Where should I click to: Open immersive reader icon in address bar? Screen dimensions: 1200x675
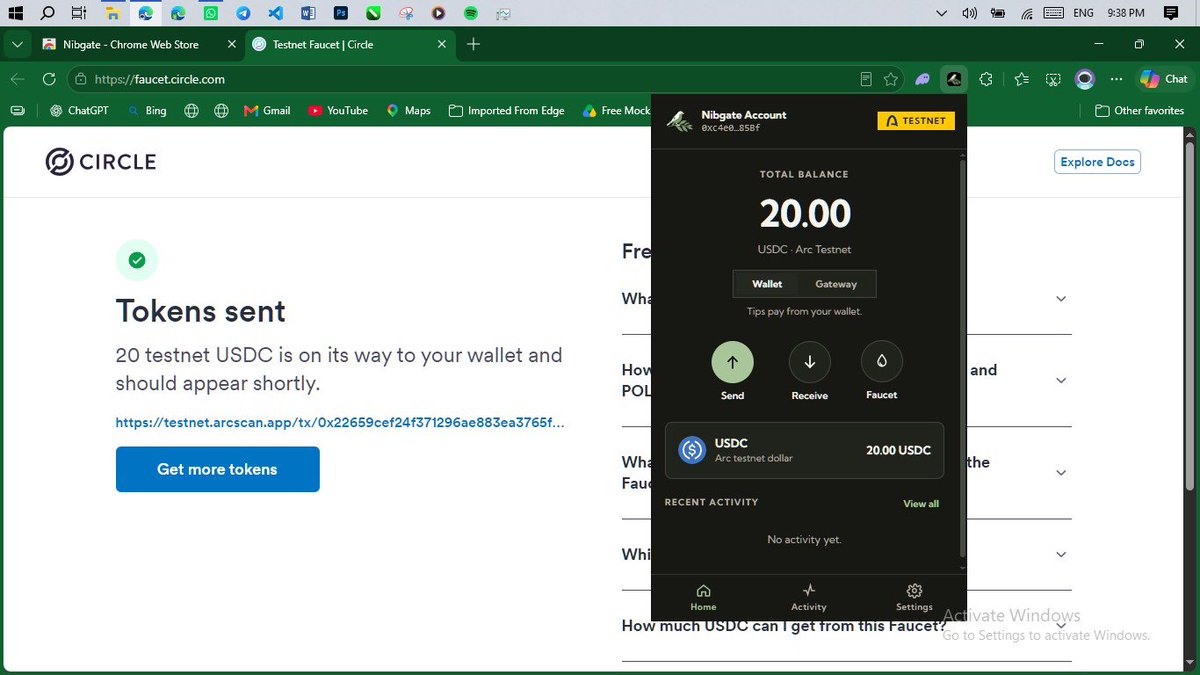click(866, 79)
